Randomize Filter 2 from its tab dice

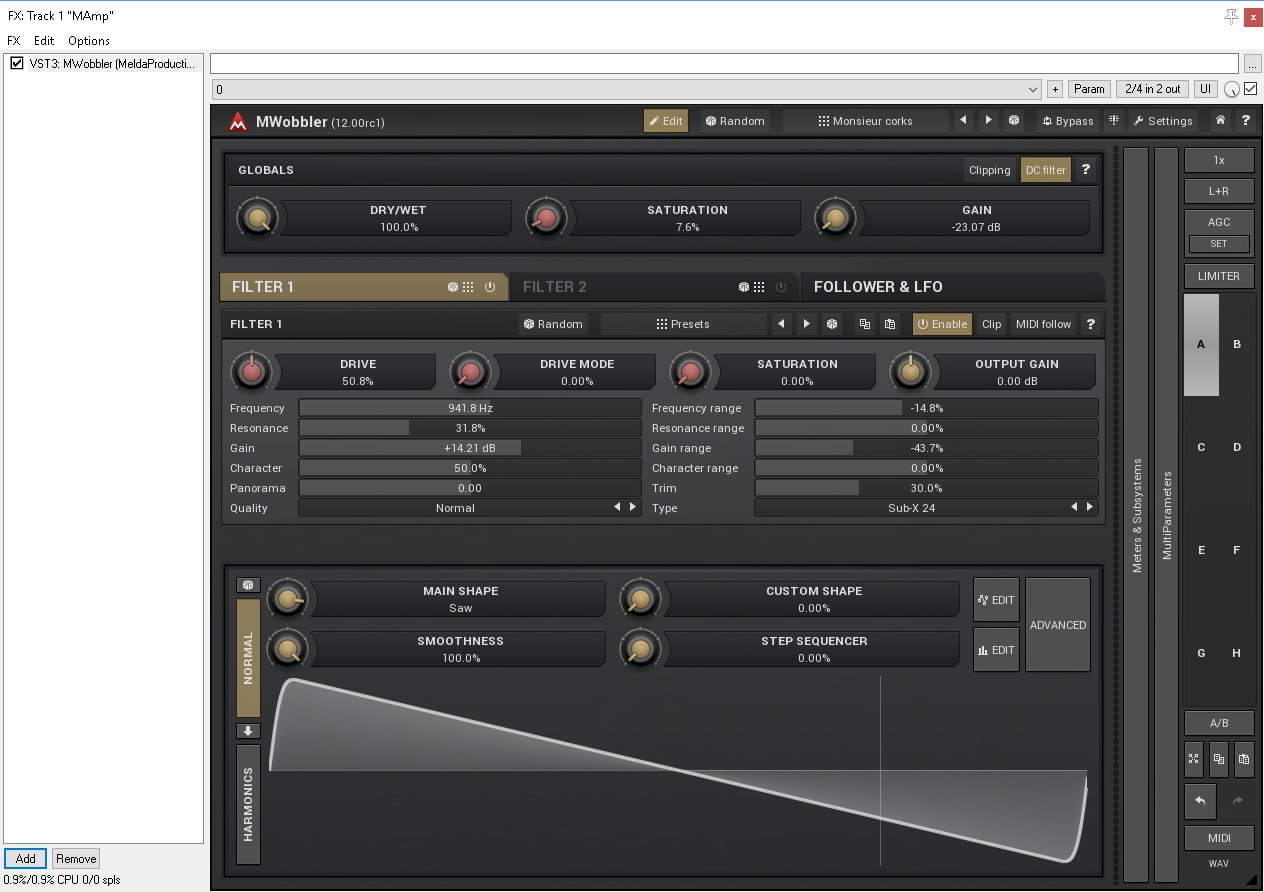(x=744, y=287)
